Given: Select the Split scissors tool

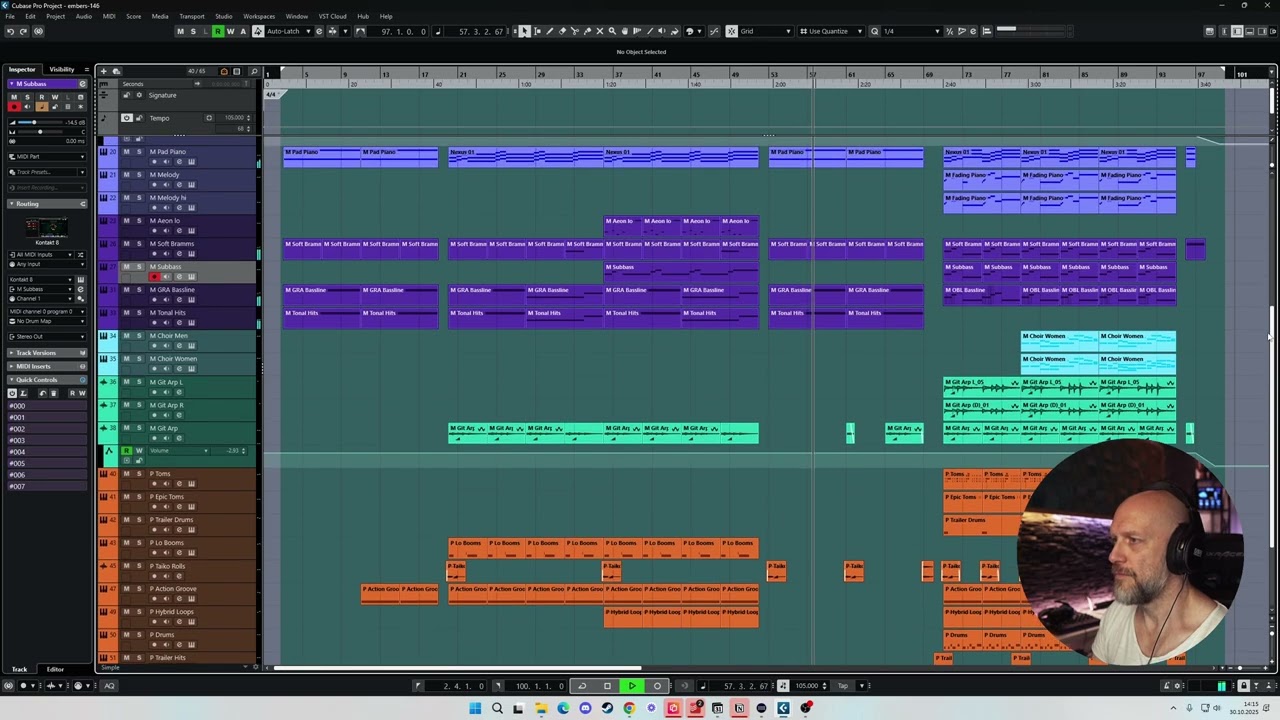Looking at the screenshot, I should (x=575, y=31).
